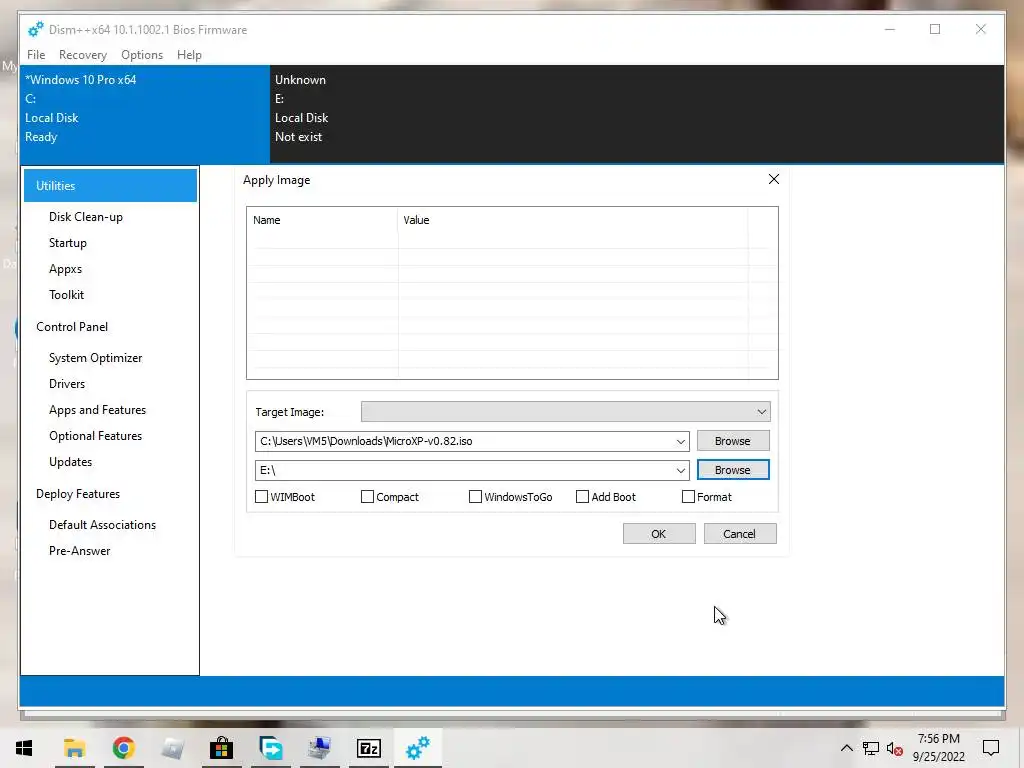Image resolution: width=1024 pixels, height=768 pixels.
Task: Open the network status tray icon
Action: pos(871,748)
